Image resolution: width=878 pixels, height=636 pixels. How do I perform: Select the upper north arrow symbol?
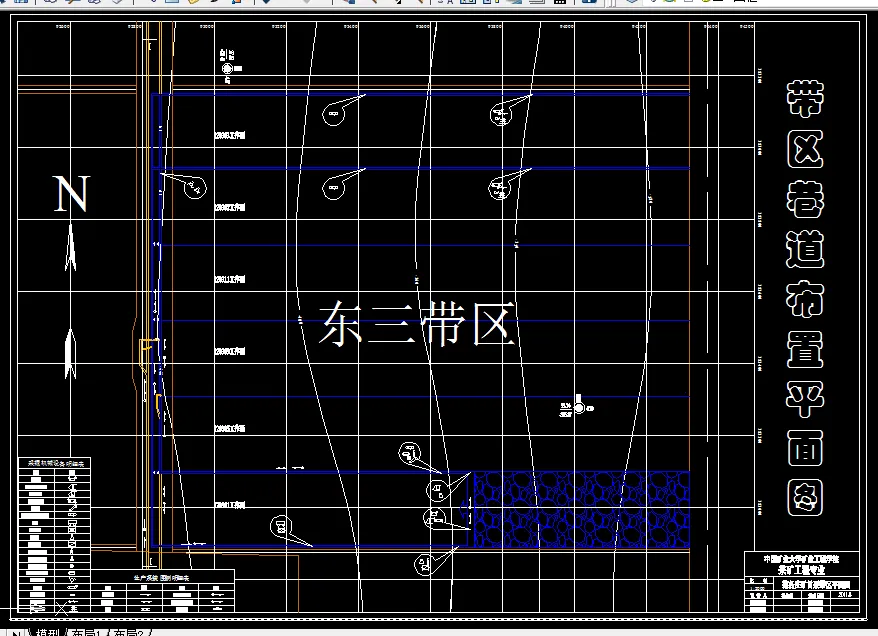(71, 248)
